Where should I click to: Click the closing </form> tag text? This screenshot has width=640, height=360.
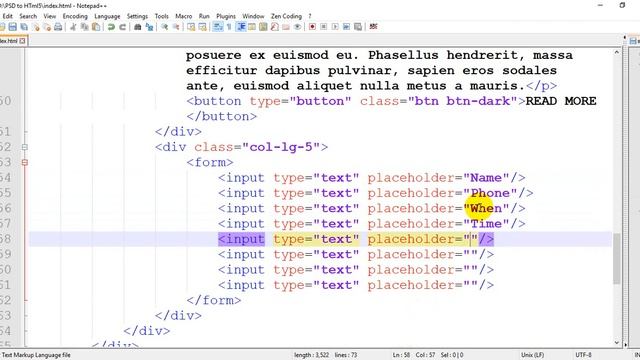coord(214,300)
